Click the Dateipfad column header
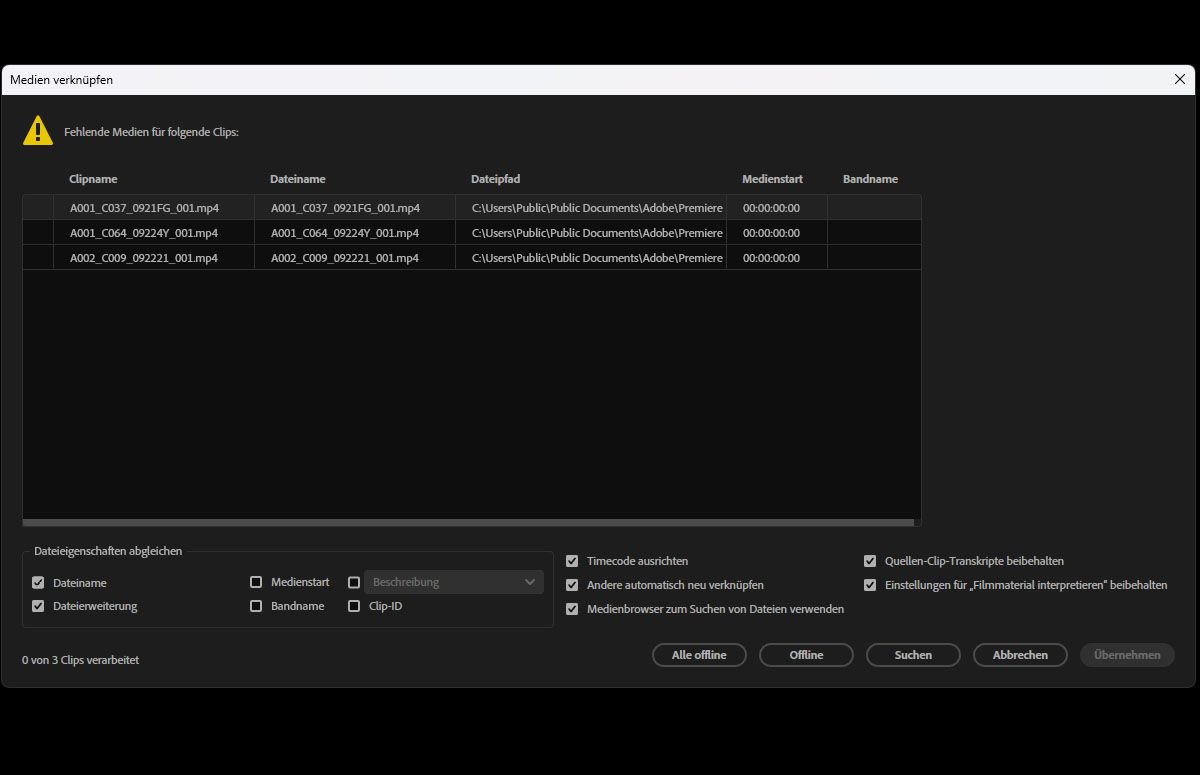1200x775 pixels. 496,179
